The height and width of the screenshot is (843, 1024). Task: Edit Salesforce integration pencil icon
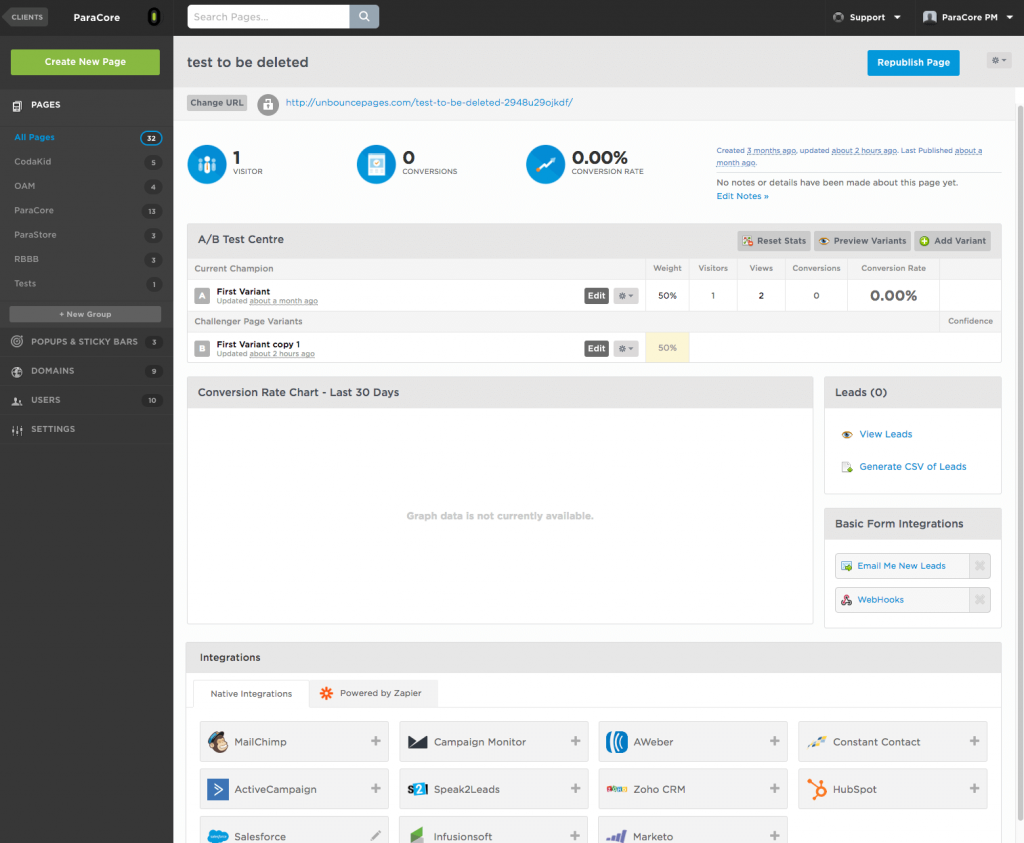(376, 836)
